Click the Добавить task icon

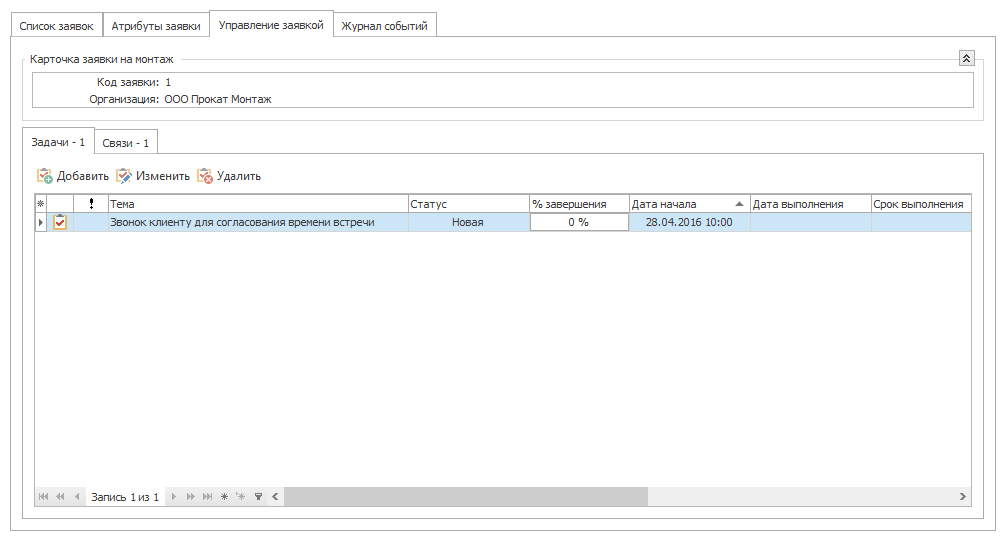click(44, 176)
